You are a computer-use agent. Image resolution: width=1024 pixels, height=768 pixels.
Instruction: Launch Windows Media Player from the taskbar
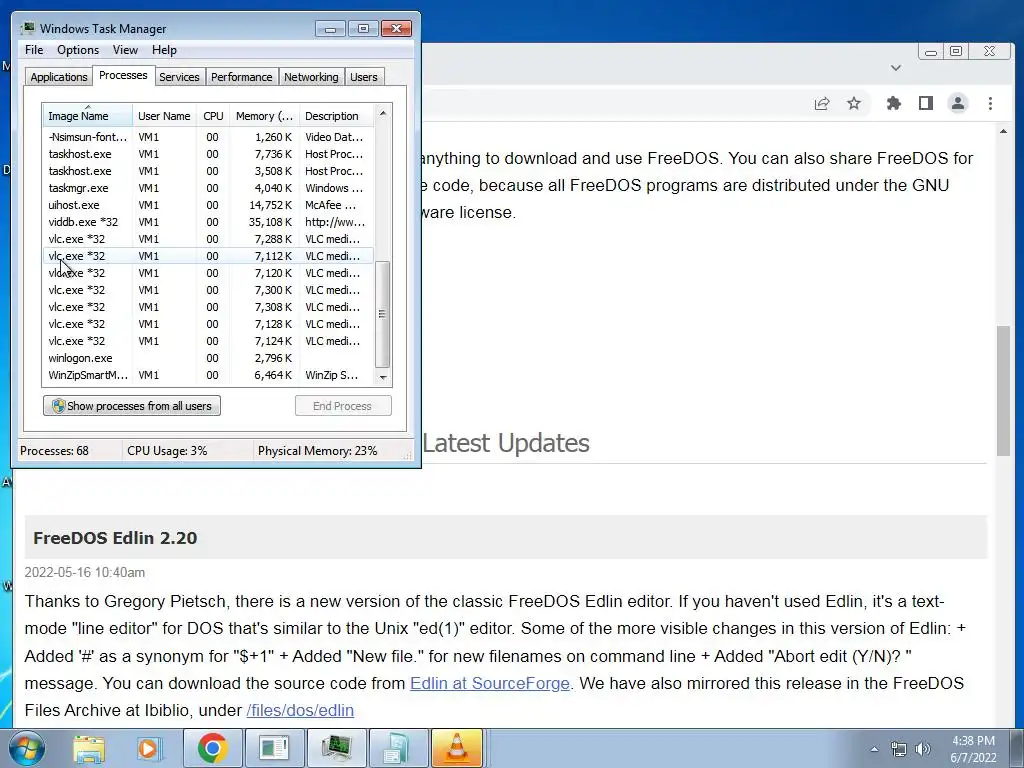click(x=148, y=748)
